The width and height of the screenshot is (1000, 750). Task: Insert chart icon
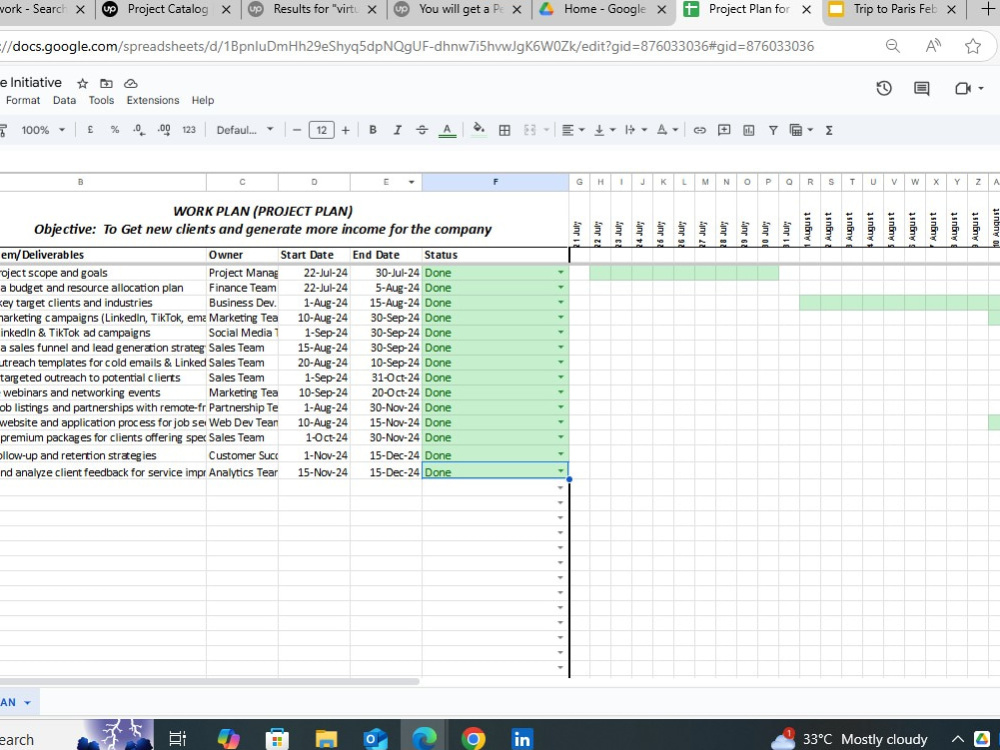coord(749,130)
